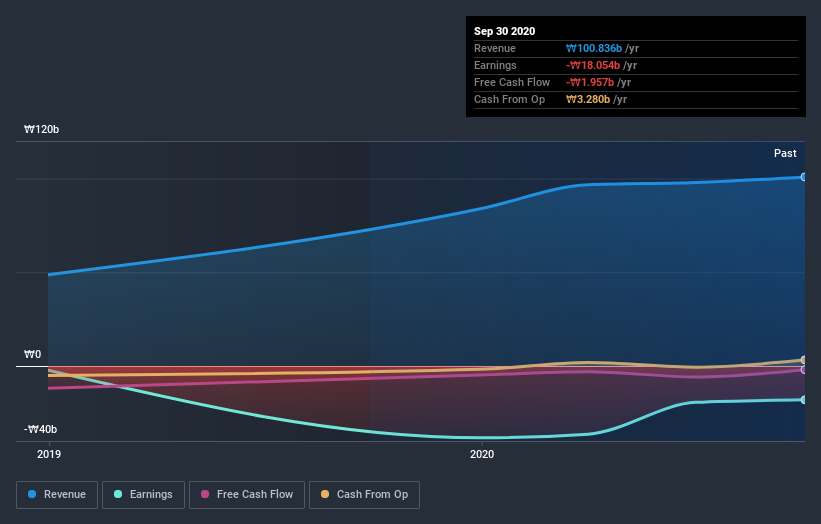Toggle the Earnings legend button
Image resolution: width=821 pixels, height=524 pixels.
(x=143, y=495)
